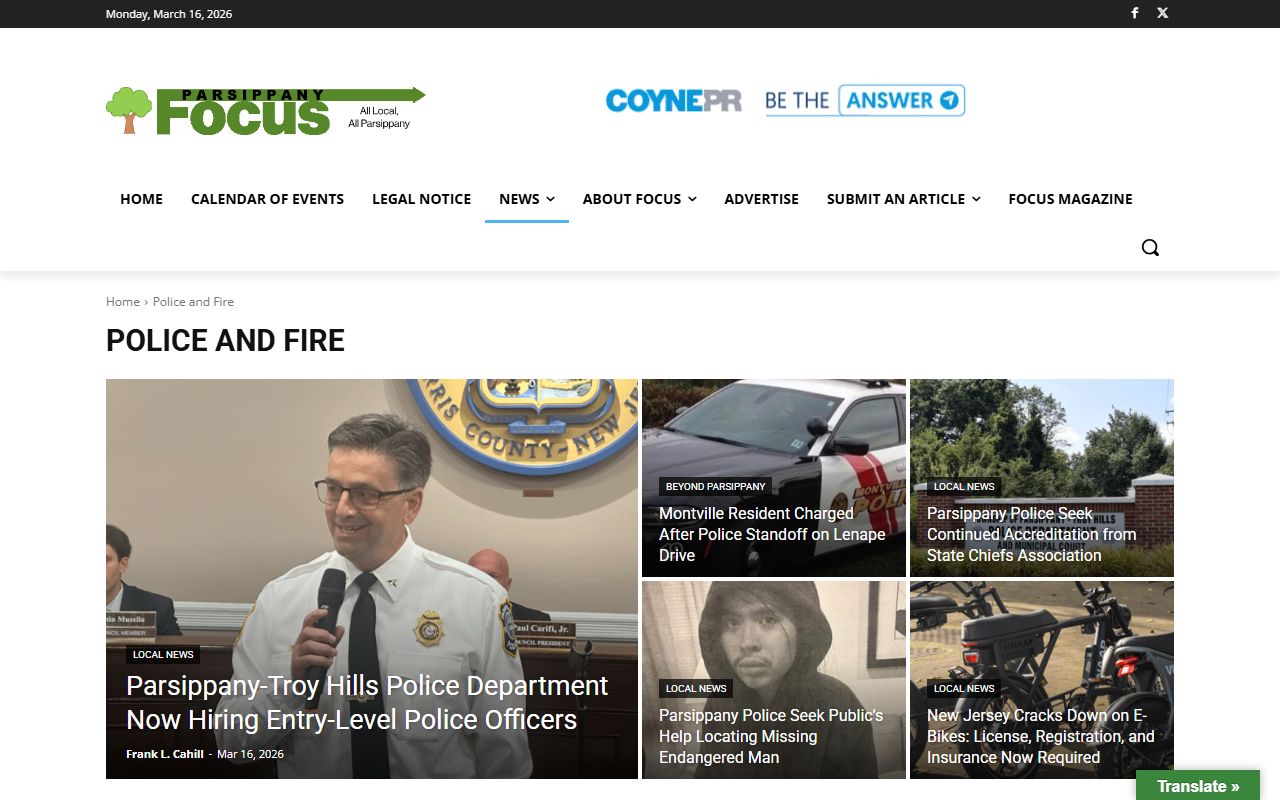1280x800 pixels.
Task: Click the Monday, March 16, 2026 date text
Action: (169, 14)
